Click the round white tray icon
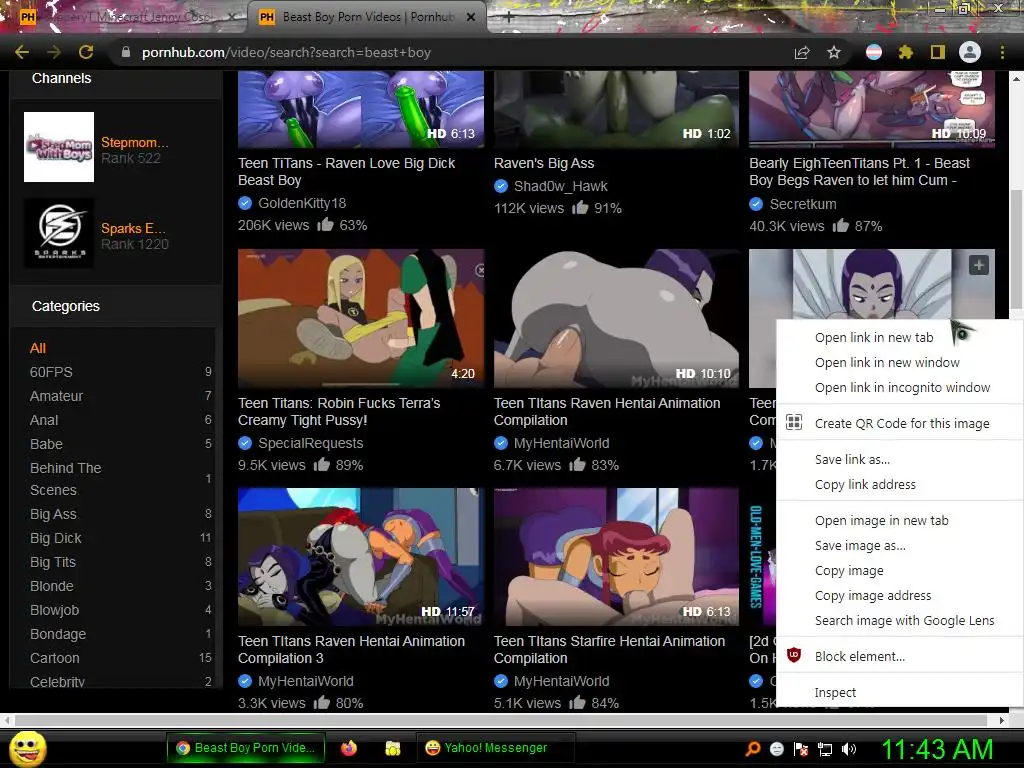Viewport: 1024px width, 768px height. (x=776, y=749)
